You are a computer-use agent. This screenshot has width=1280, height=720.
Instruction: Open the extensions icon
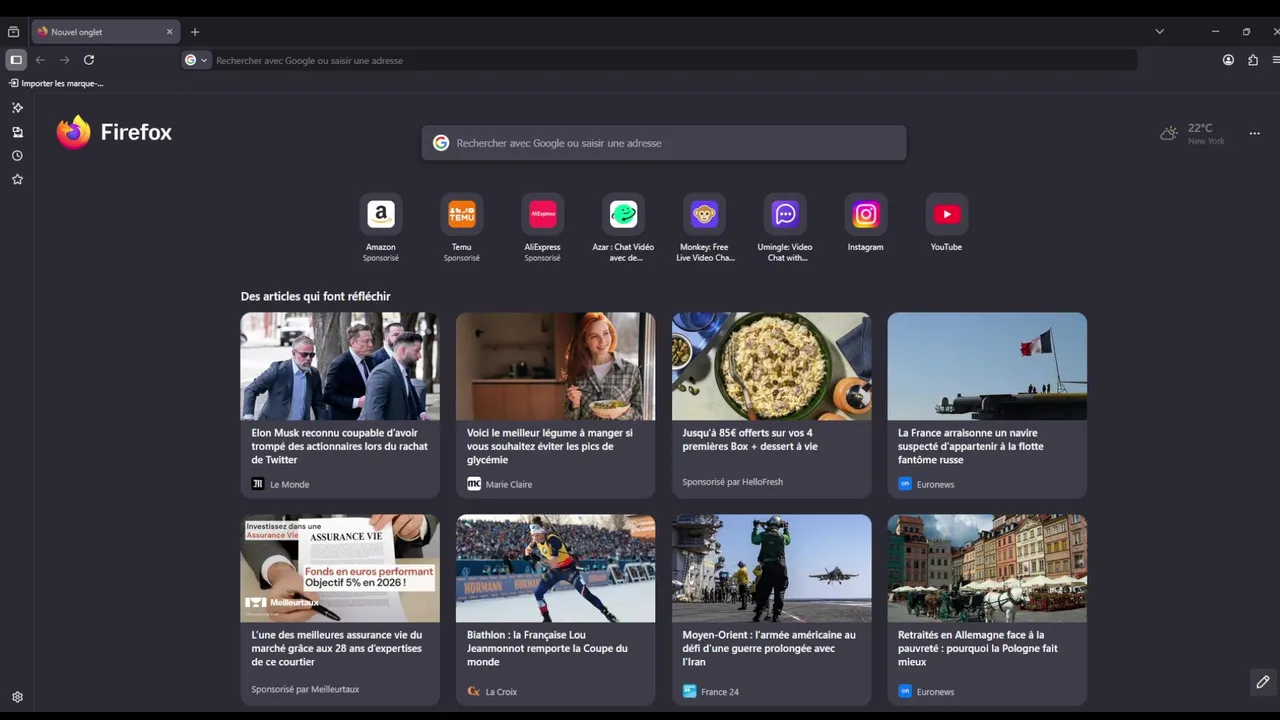1253,60
